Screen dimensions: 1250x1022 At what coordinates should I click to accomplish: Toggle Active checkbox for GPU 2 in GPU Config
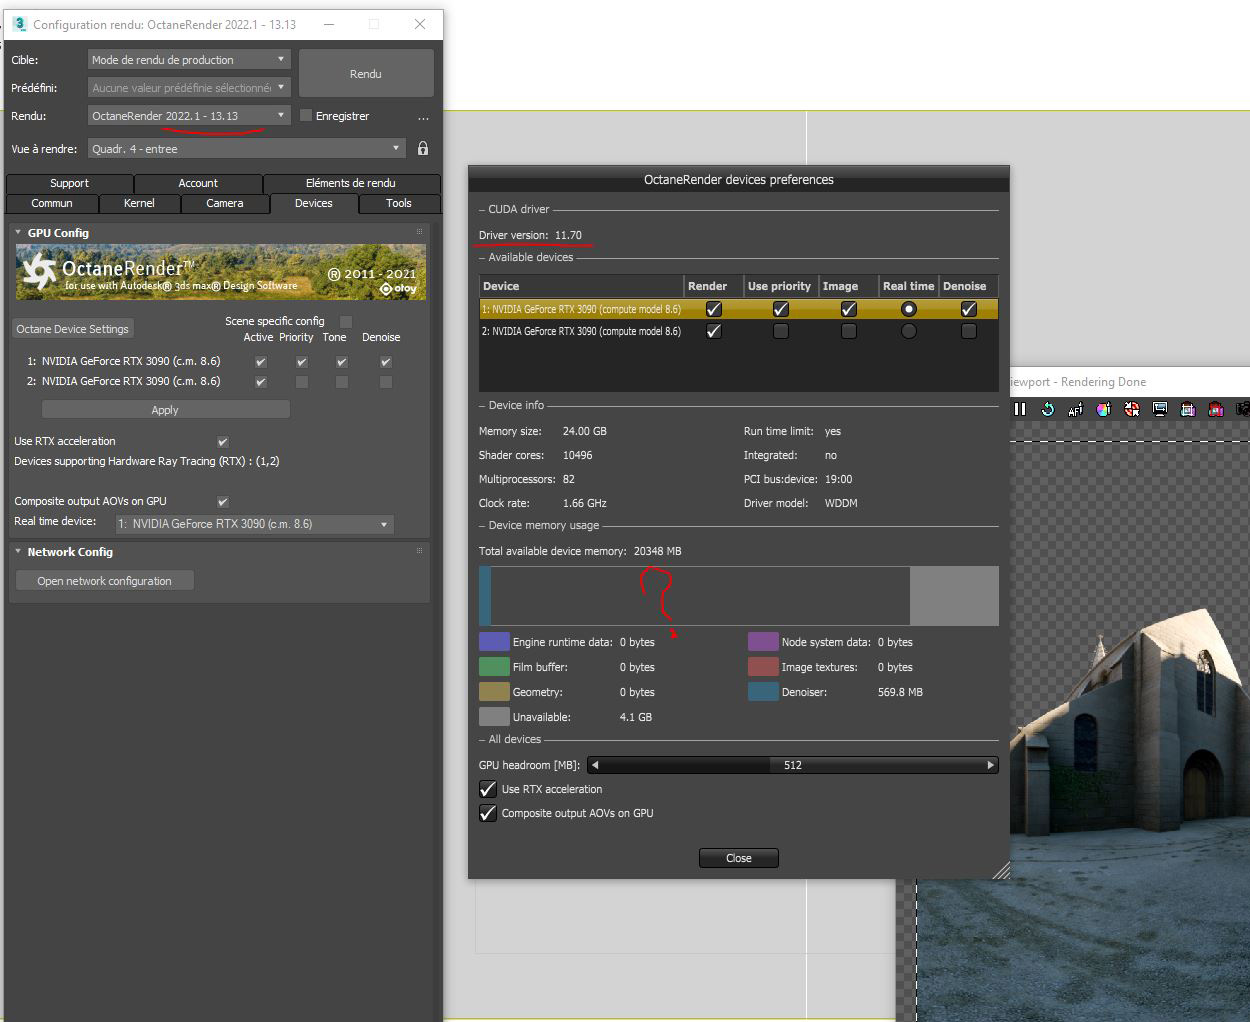point(261,382)
